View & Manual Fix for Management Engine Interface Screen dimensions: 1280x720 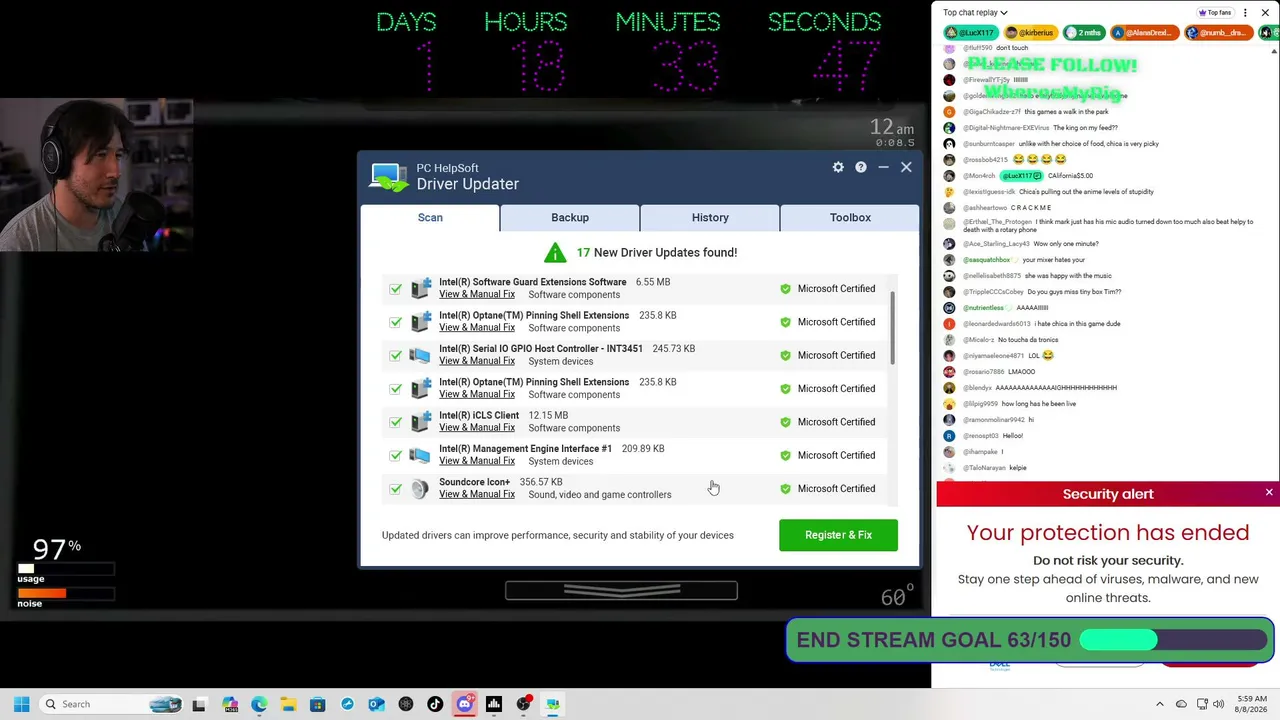pos(477,461)
